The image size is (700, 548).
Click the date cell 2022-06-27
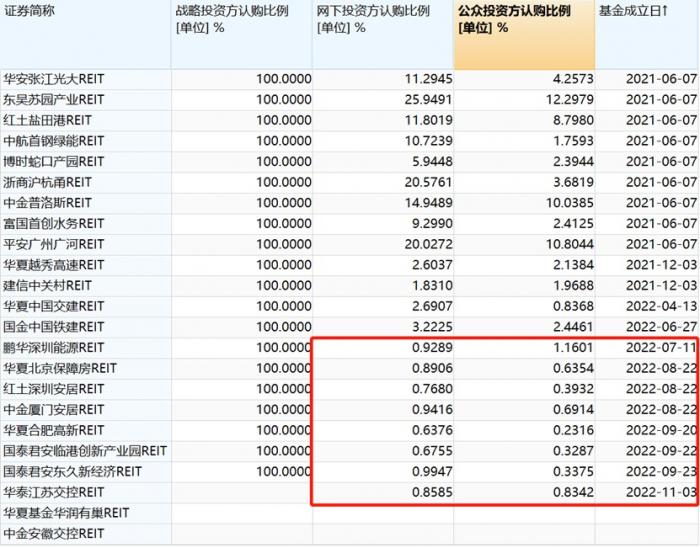(661, 327)
